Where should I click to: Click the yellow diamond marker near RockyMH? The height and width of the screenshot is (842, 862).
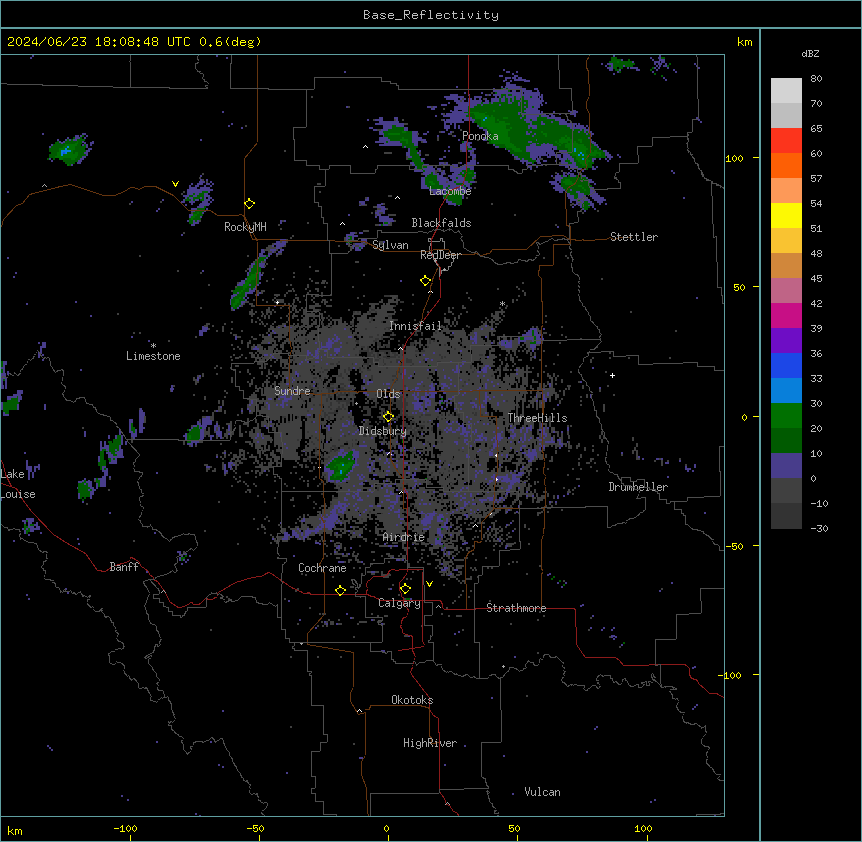pos(250,204)
